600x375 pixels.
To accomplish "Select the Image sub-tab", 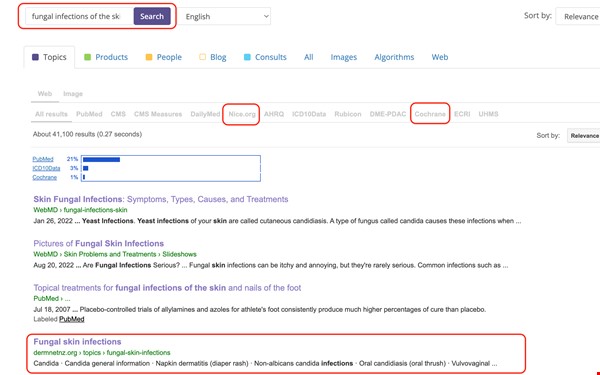I will [x=73, y=94].
